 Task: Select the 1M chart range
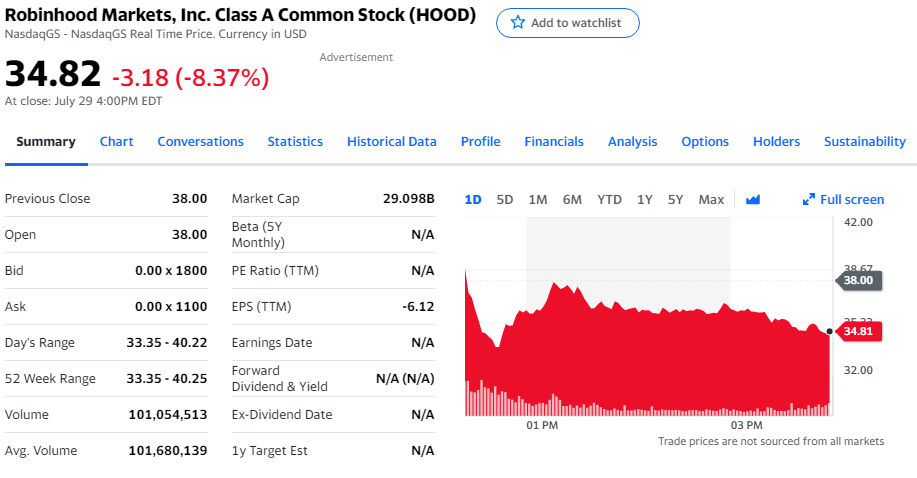click(538, 199)
